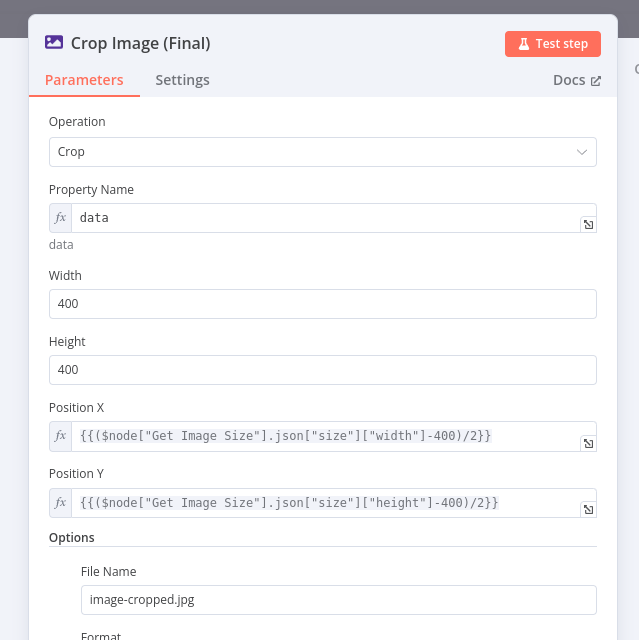Click the Property Name label

pos(91,190)
